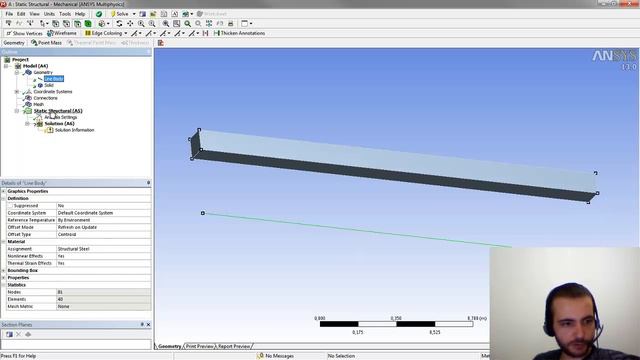Open the Units menu
This screenshot has width=640, height=360.
click(x=49, y=14)
